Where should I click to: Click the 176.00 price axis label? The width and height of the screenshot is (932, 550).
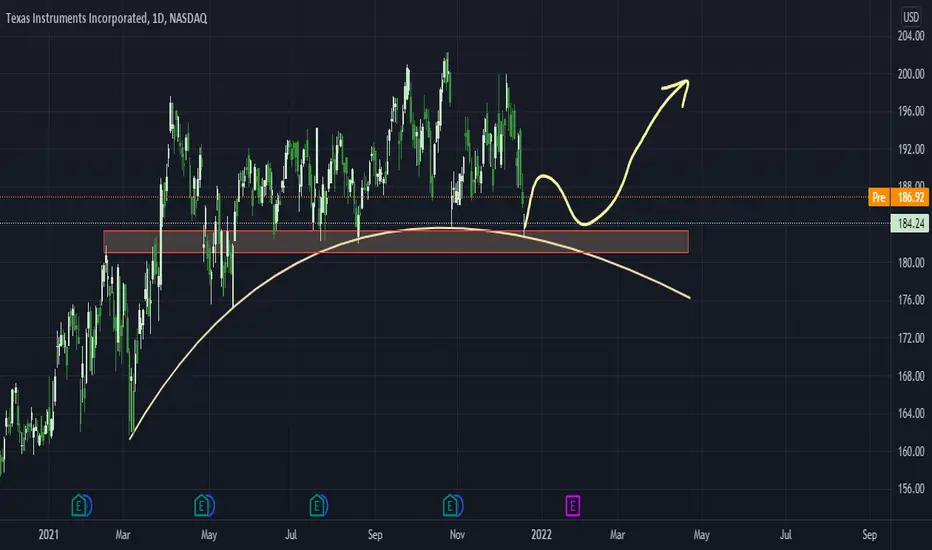(911, 300)
